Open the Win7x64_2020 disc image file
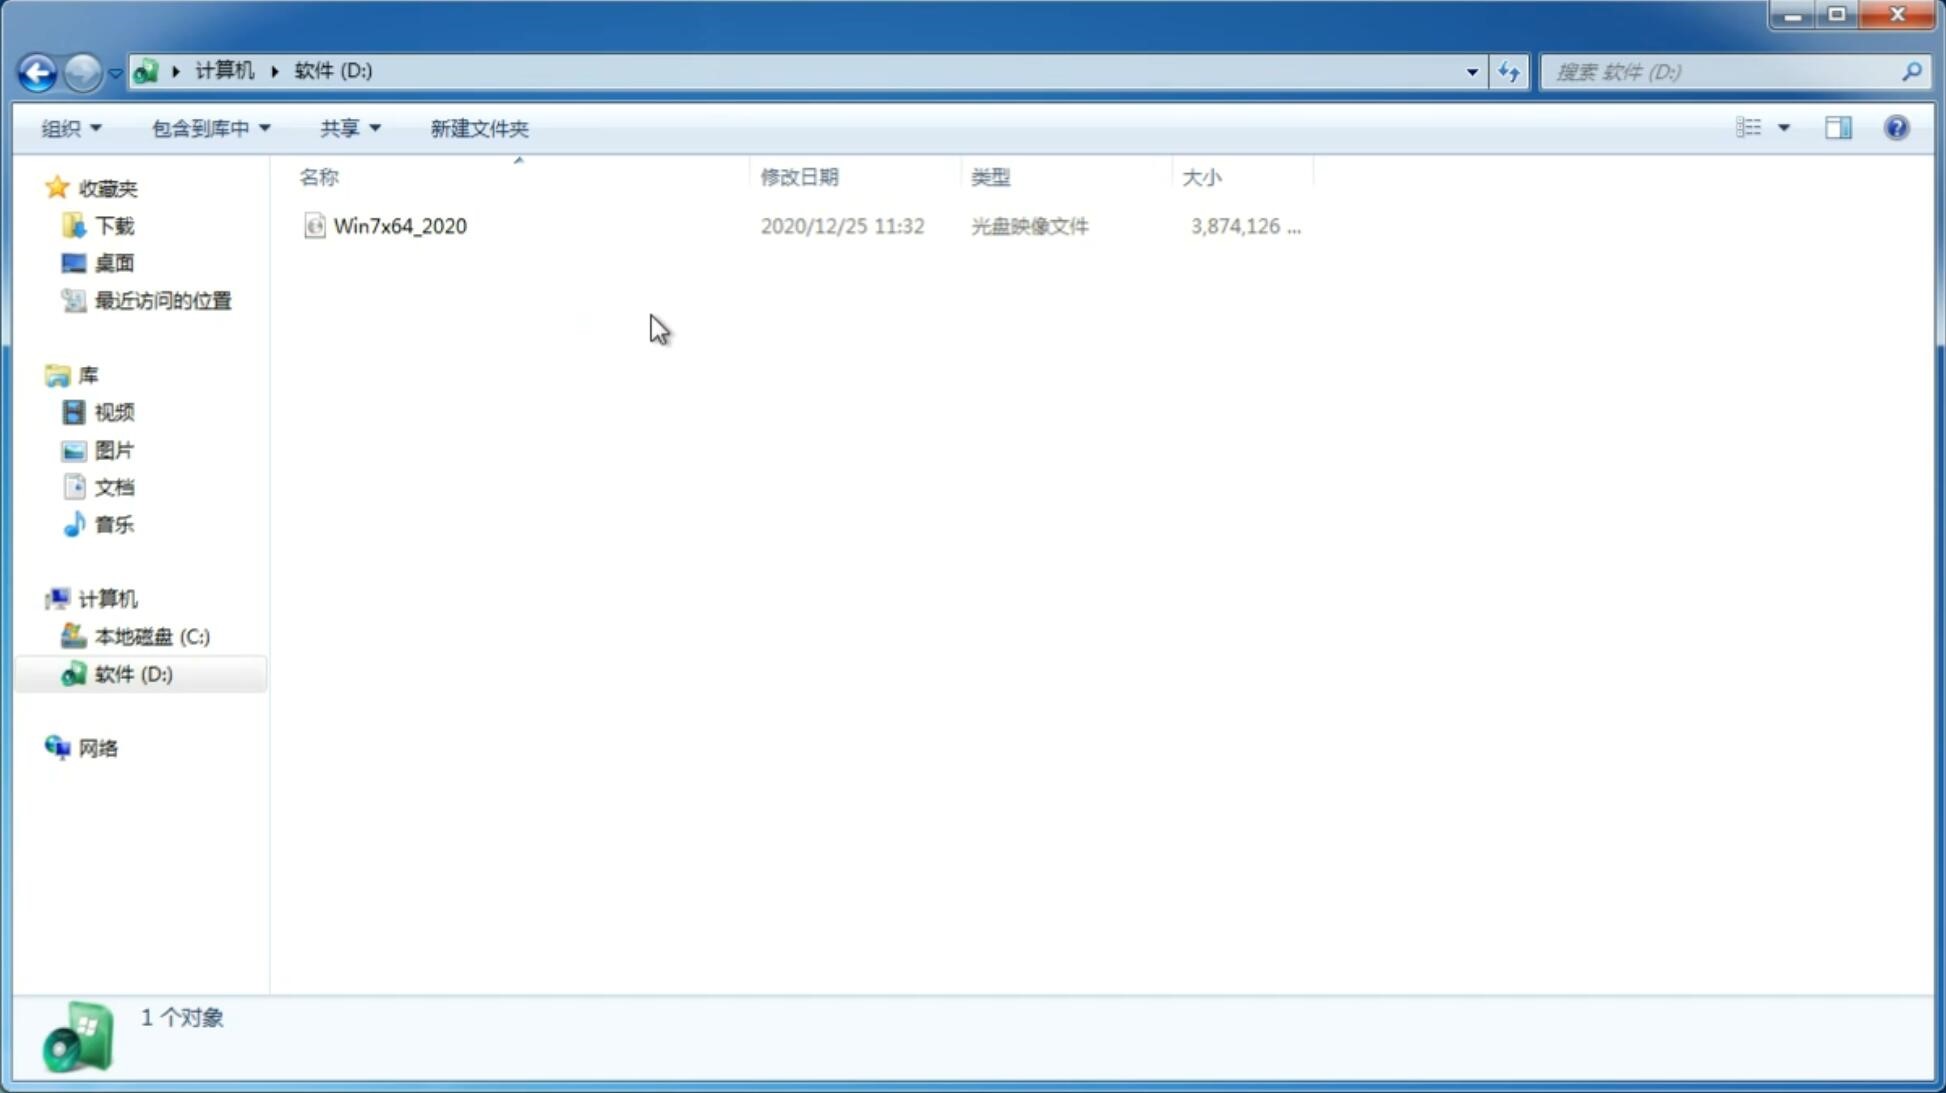The width and height of the screenshot is (1946, 1093). 400,224
